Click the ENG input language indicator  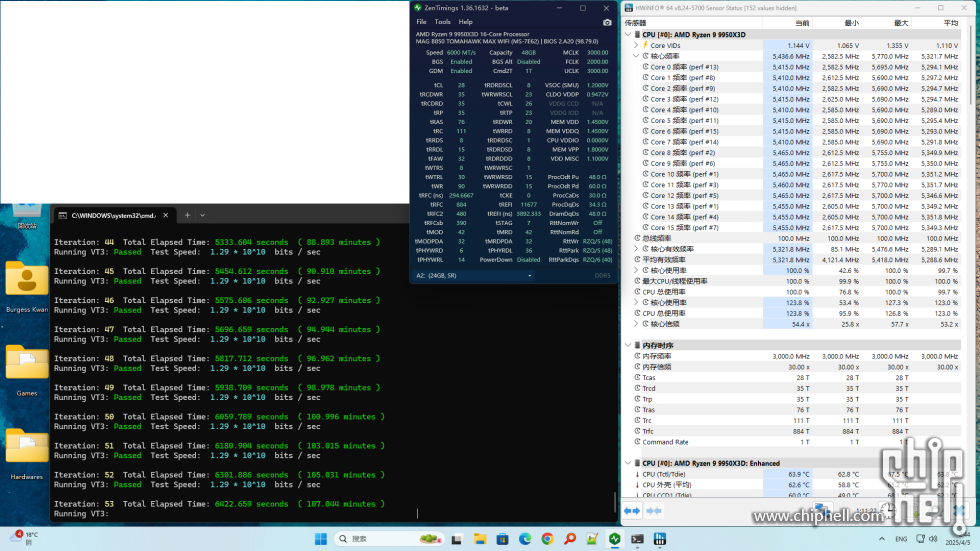point(901,539)
